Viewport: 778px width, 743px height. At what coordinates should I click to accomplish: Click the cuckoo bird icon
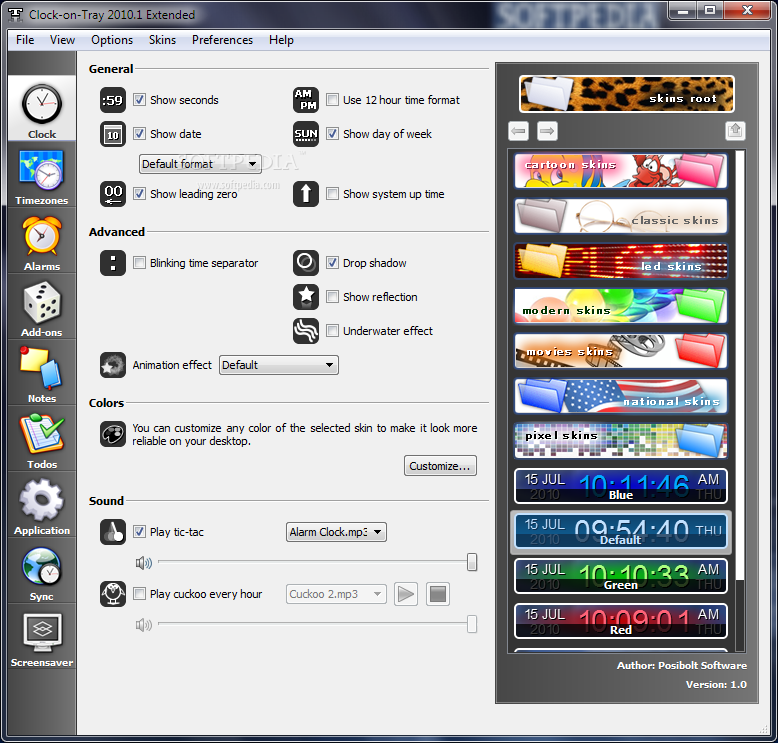(113, 594)
